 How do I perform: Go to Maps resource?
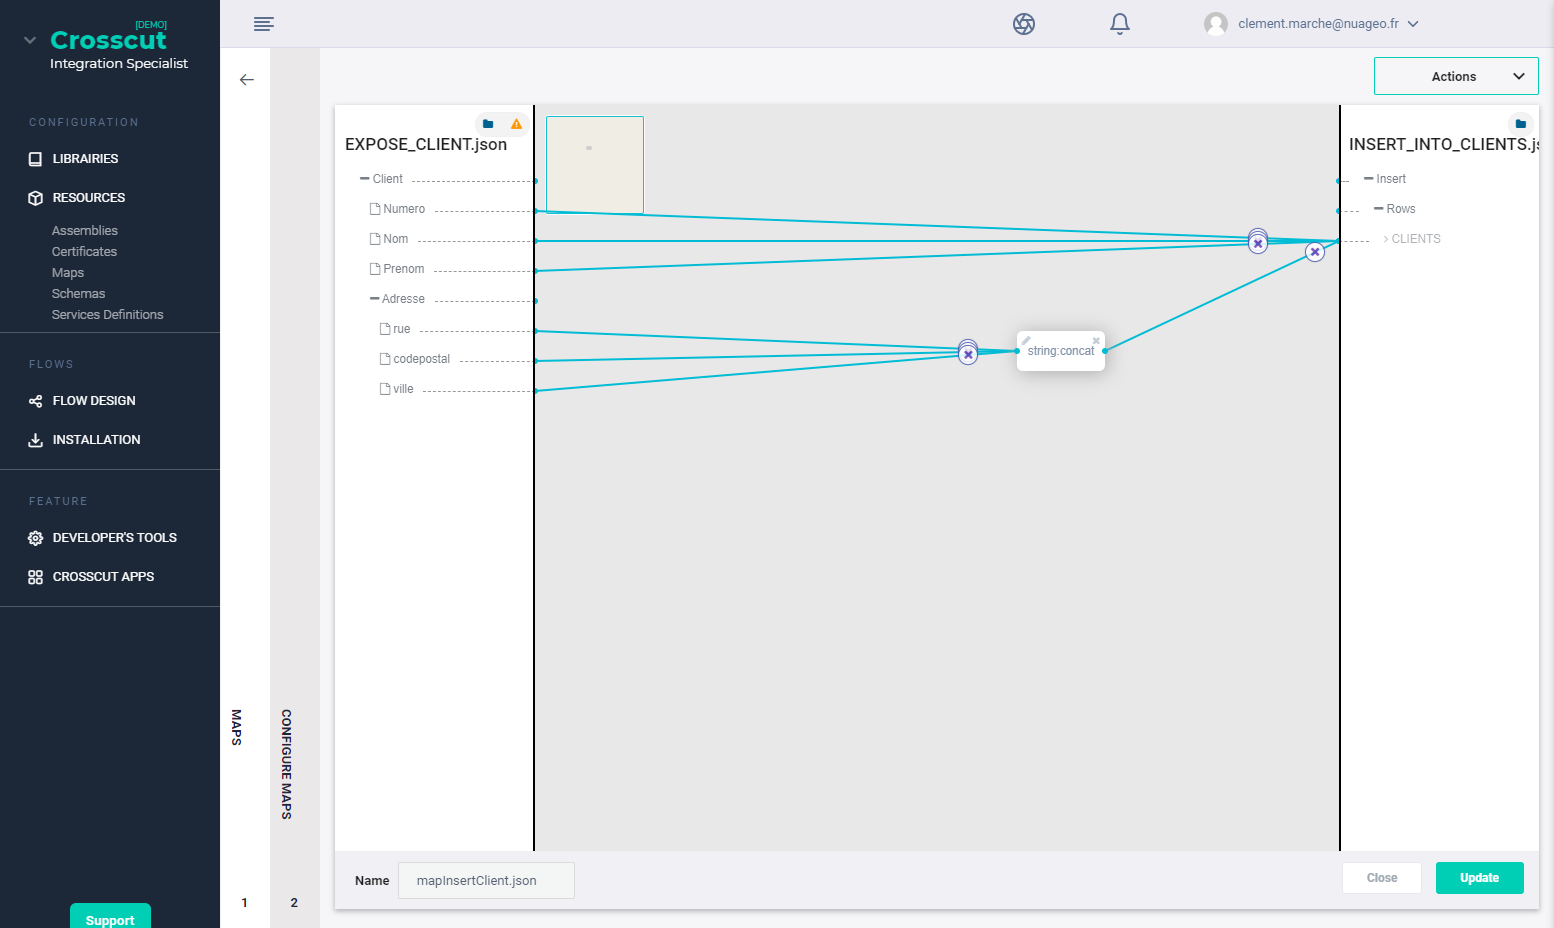click(x=68, y=273)
